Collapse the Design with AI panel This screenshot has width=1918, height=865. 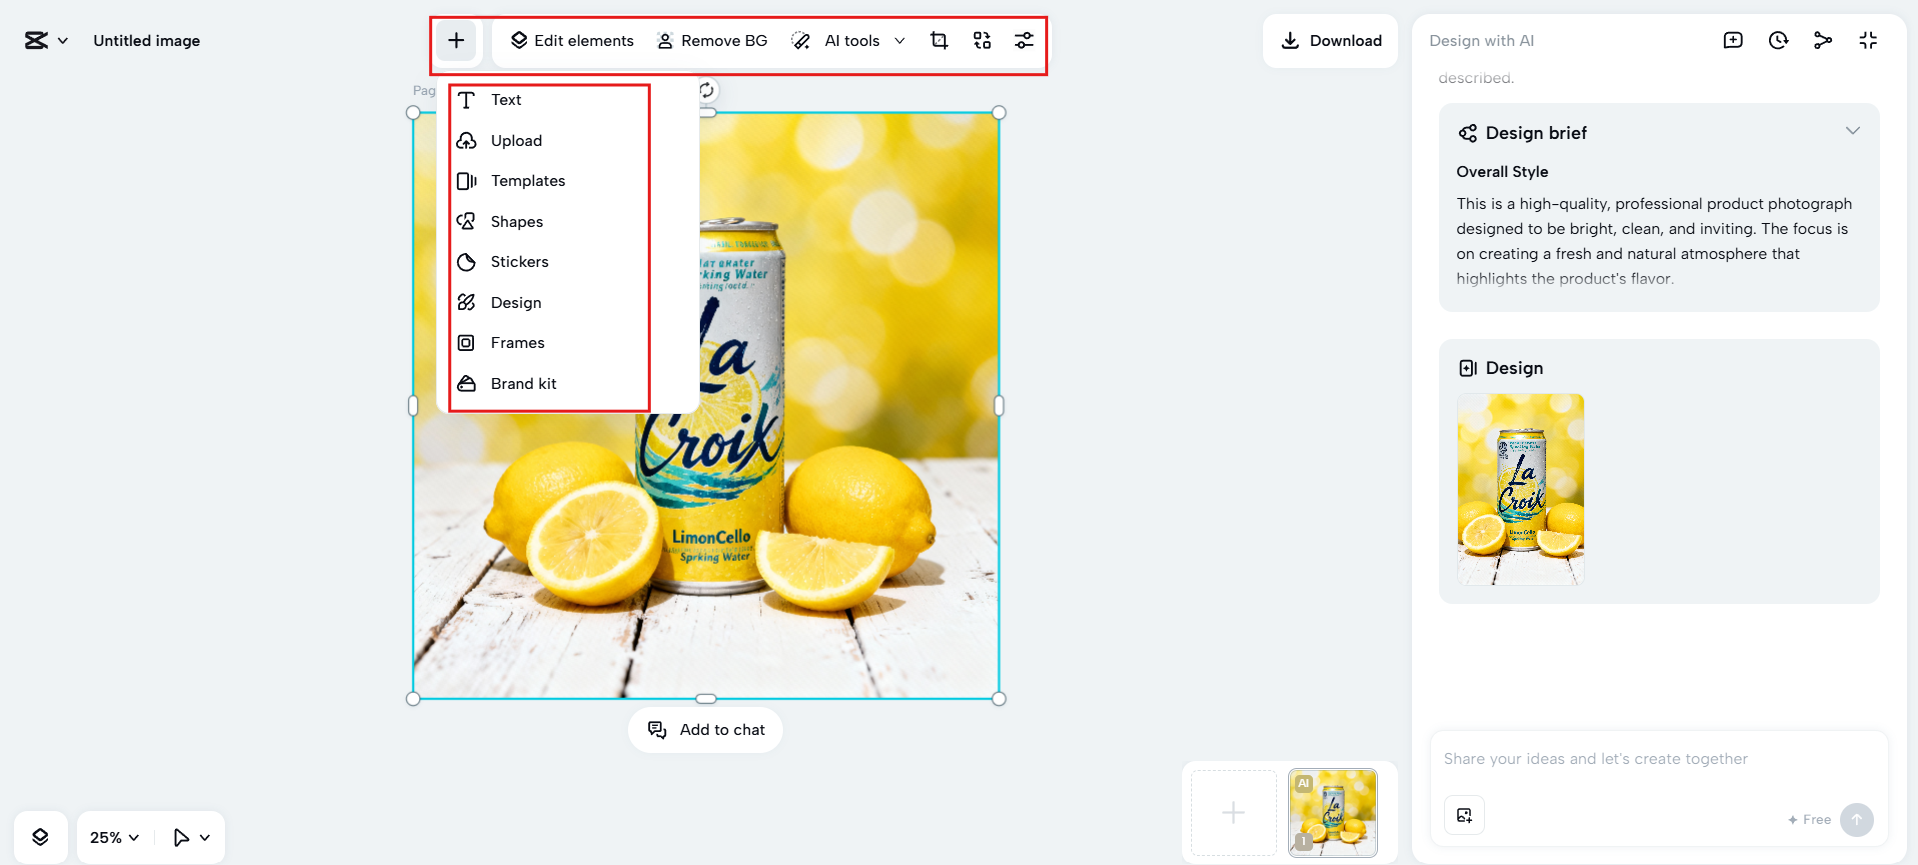[x=1868, y=41]
